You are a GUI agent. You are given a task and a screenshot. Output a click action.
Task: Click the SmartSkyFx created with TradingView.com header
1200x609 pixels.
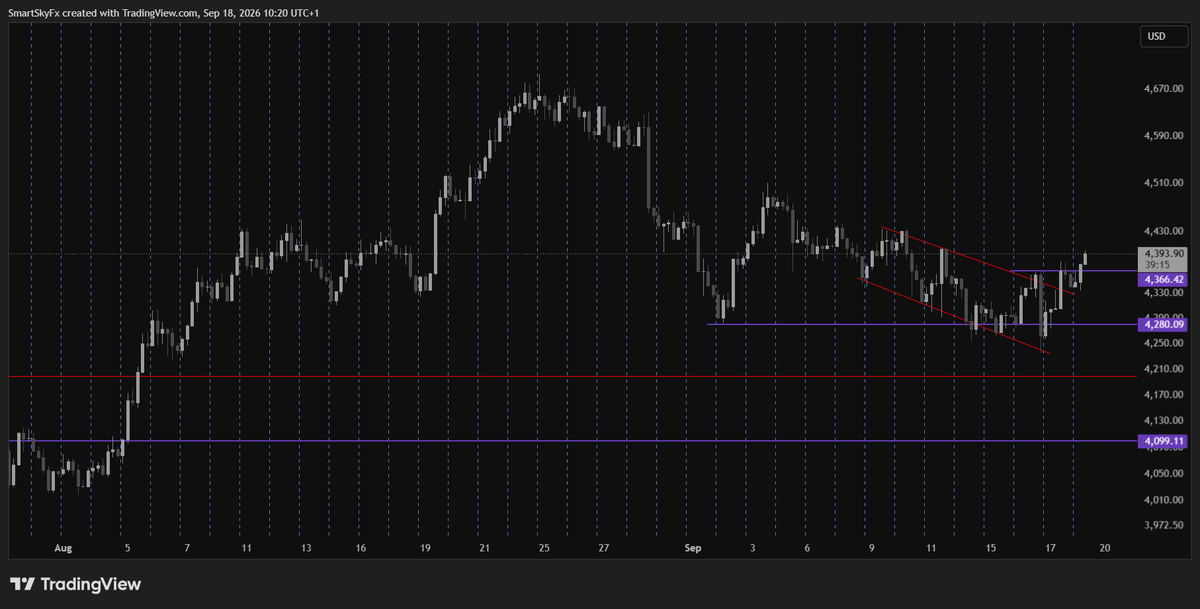pos(164,12)
